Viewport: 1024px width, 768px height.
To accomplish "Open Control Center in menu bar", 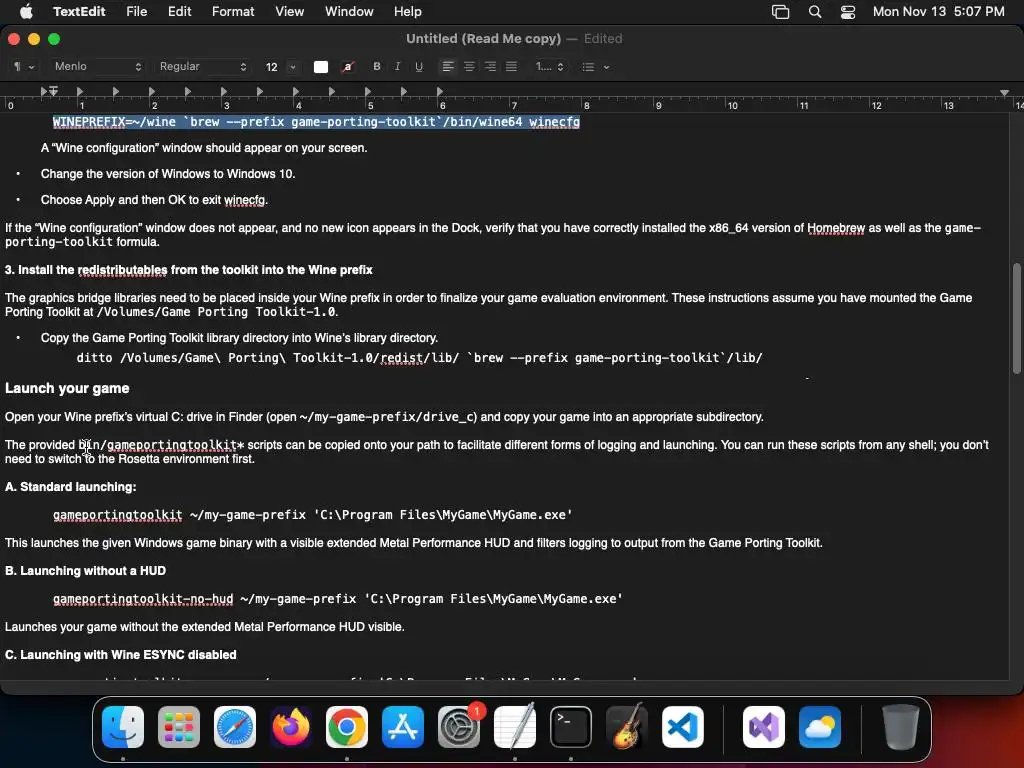I will (848, 12).
